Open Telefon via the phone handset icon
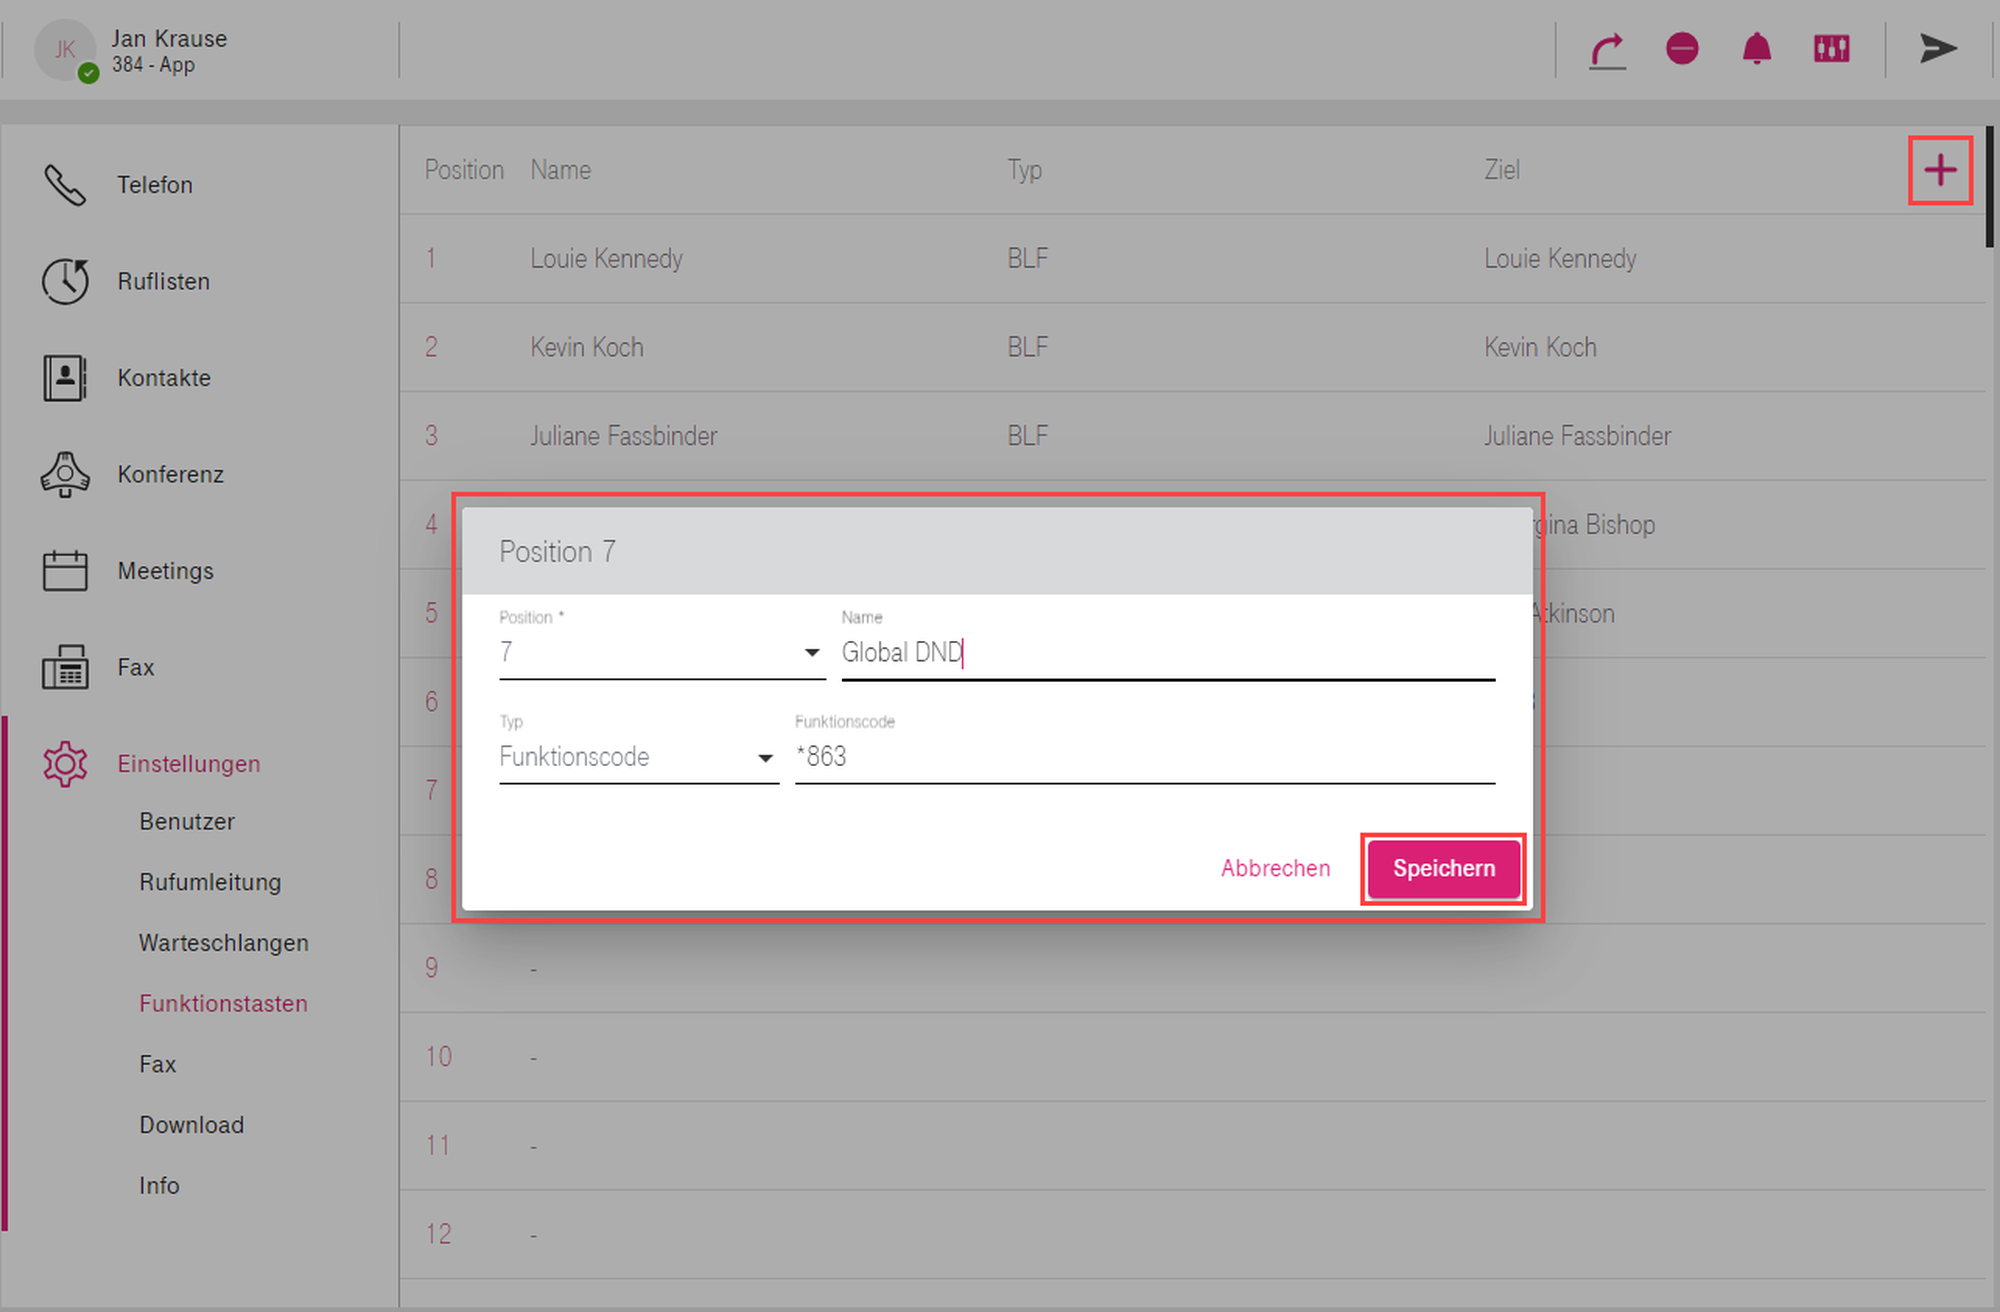This screenshot has width=2000, height=1312. (x=65, y=185)
